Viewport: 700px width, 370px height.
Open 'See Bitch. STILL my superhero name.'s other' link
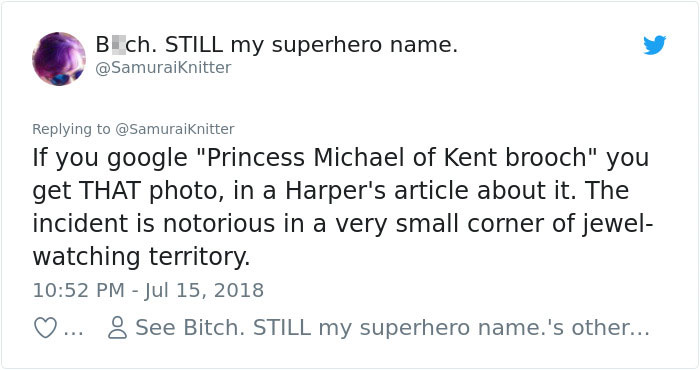click(x=392, y=328)
